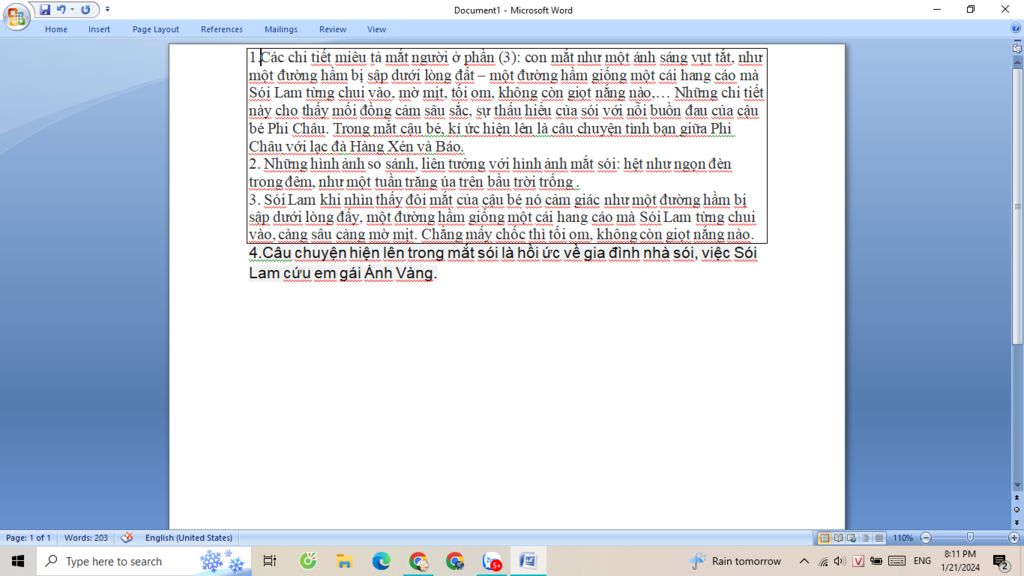Open Word Count from Words: 203

pos(86,537)
